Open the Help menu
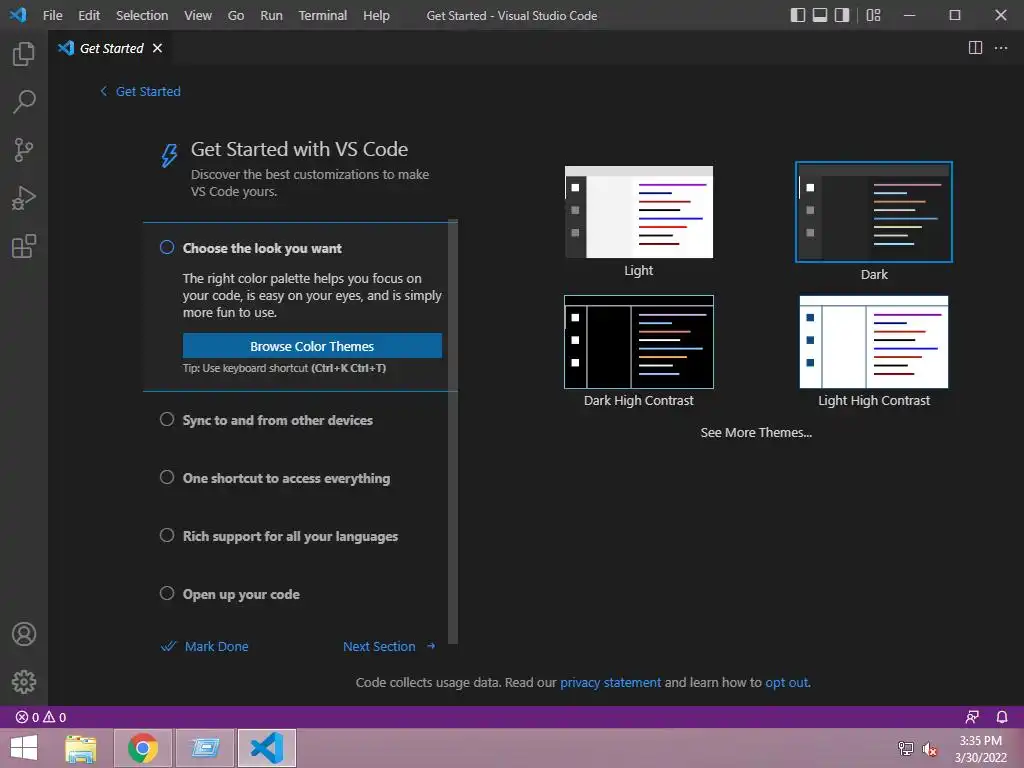Image resolution: width=1024 pixels, height=768 pixels. tap(376, 15)
